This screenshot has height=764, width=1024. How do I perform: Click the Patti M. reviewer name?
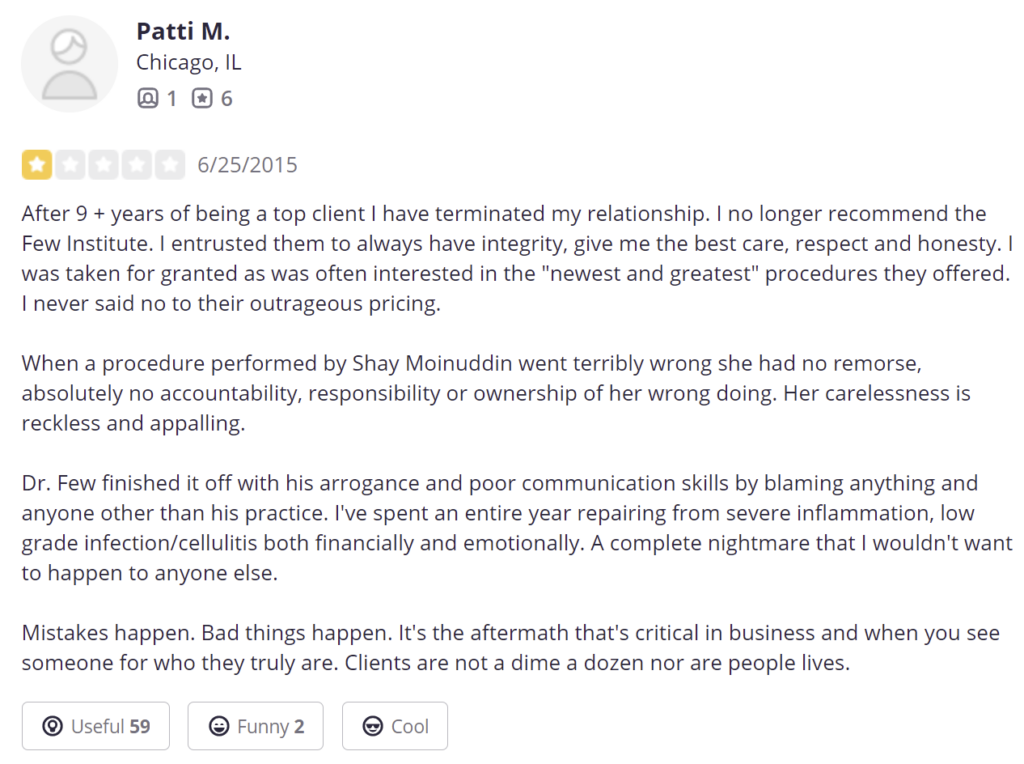coord(183,31)
